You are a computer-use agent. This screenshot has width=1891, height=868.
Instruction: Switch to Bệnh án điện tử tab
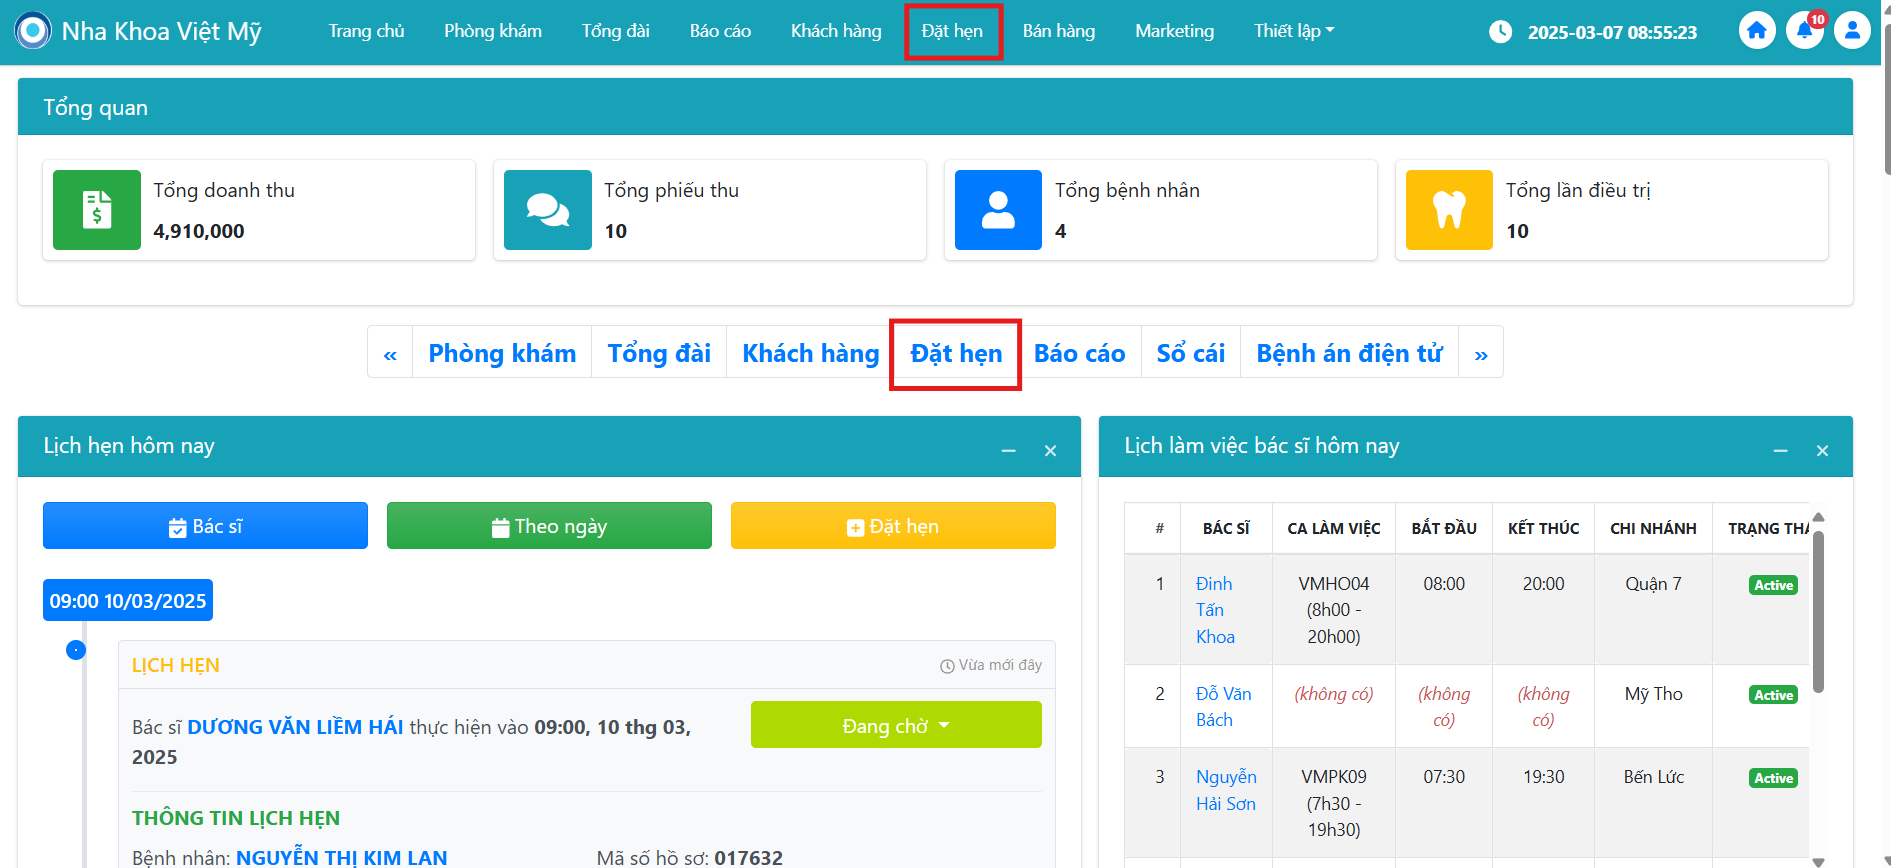point(1349,354)
